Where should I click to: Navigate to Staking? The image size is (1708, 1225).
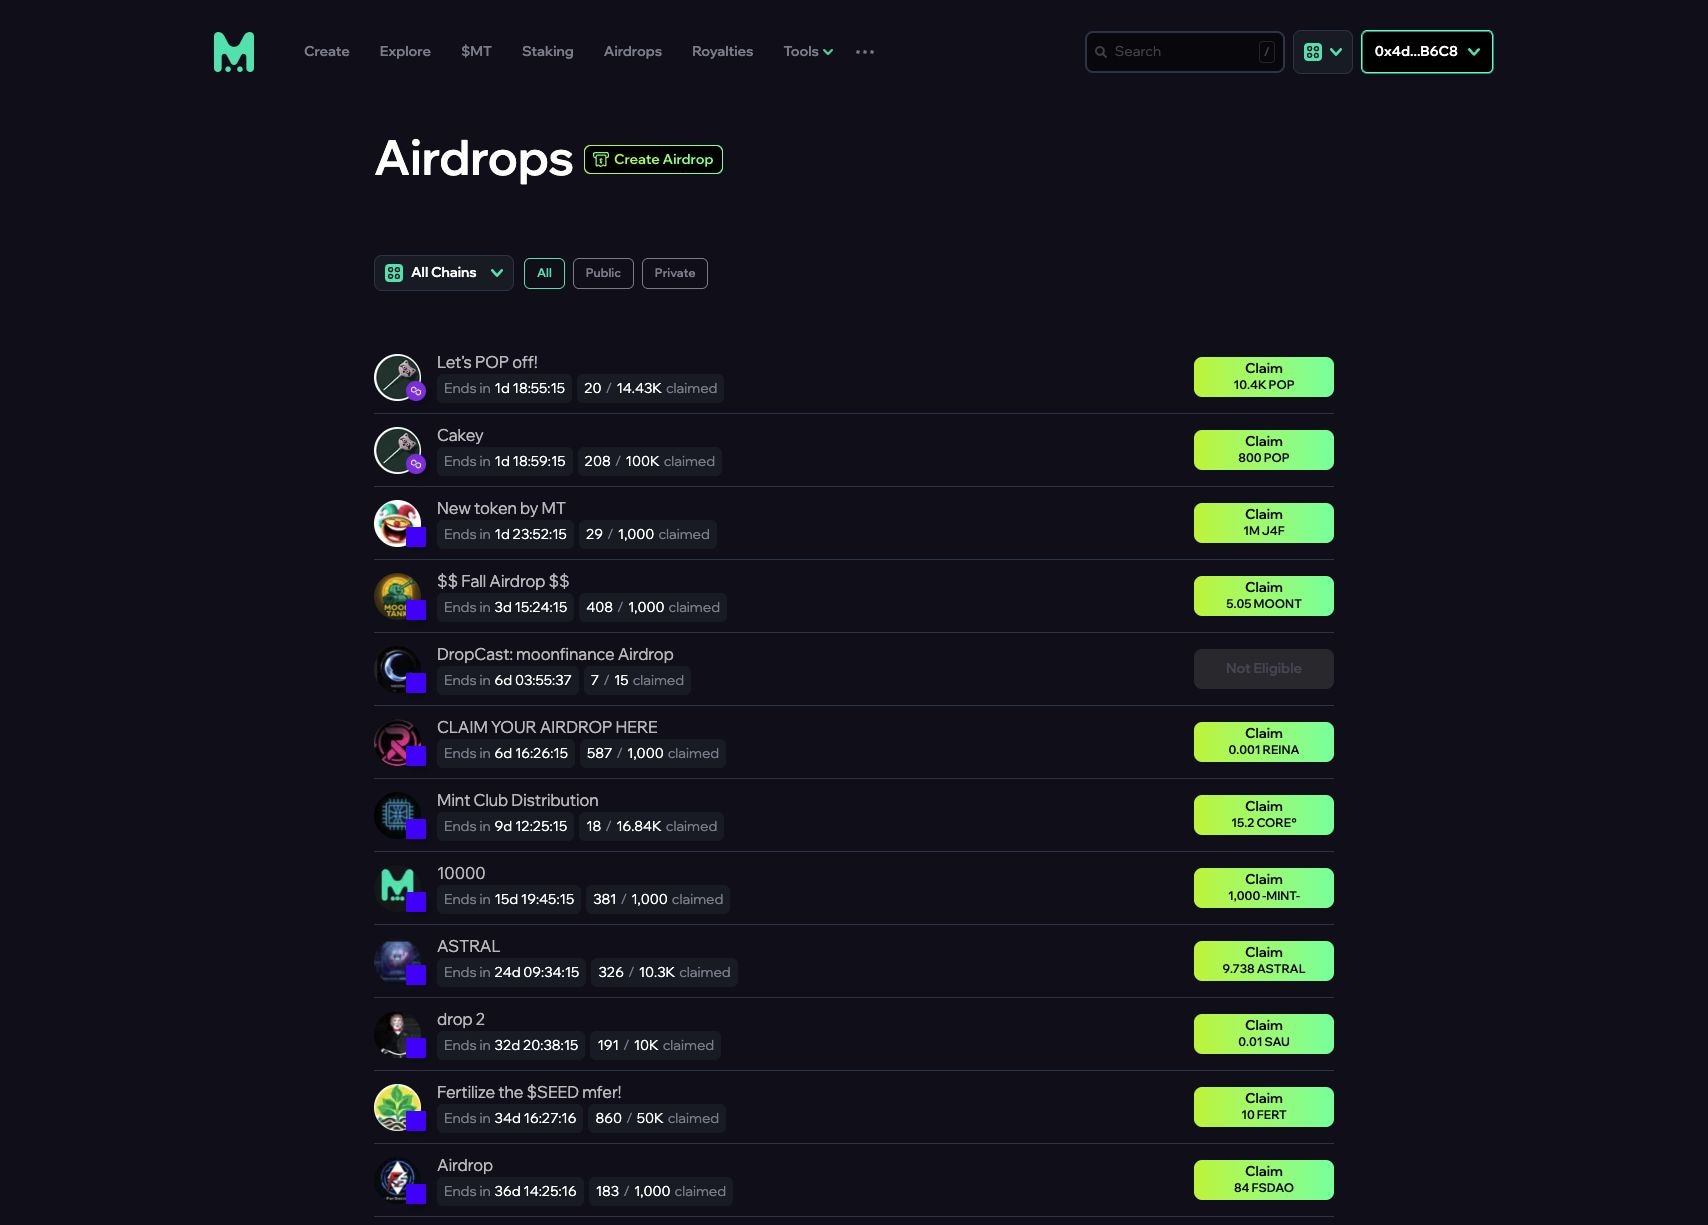click(x=548, y=52)
